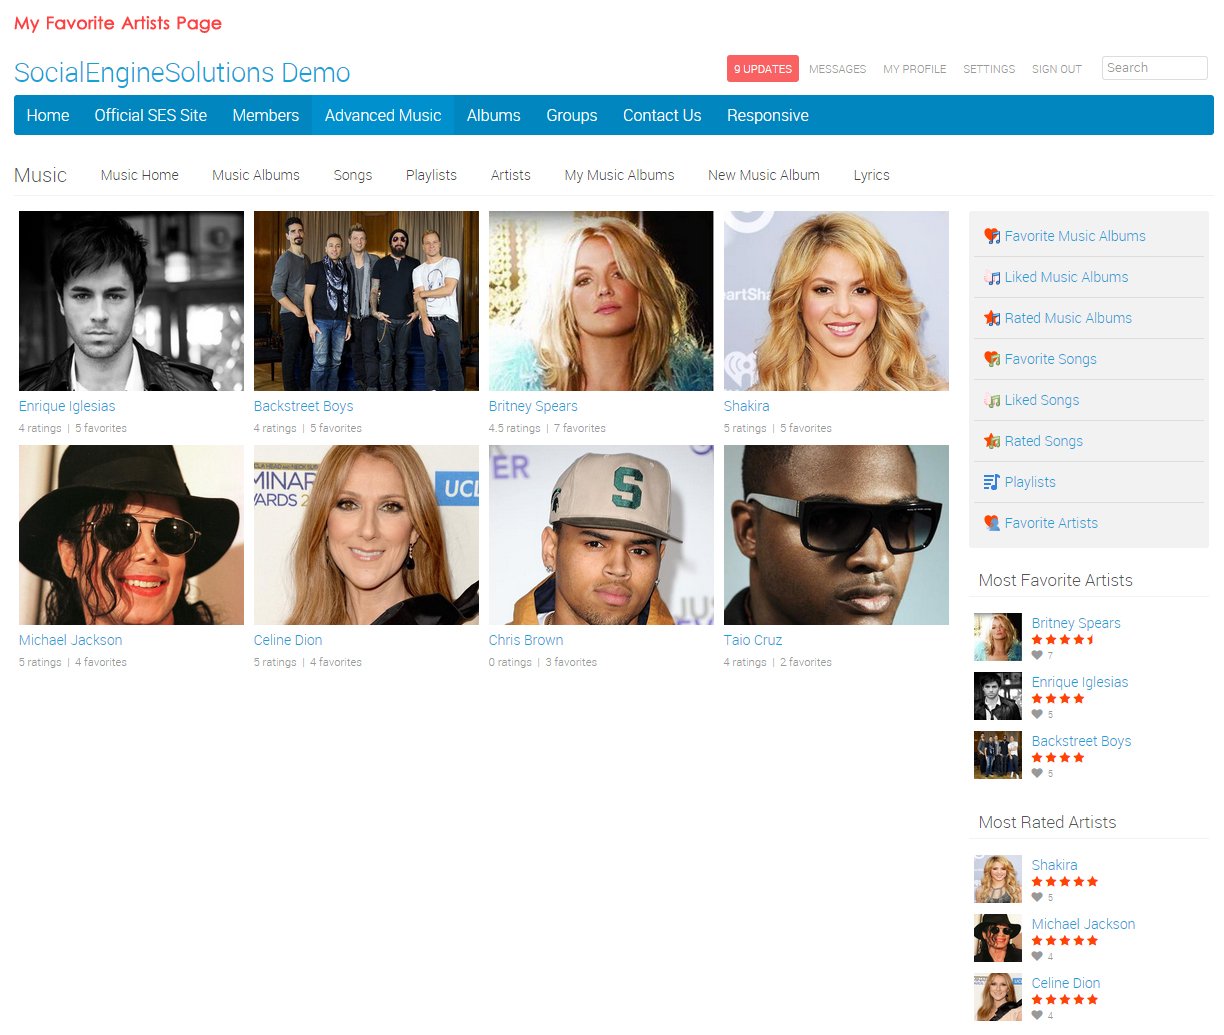Select the Taio Cruz artist thumbnail
Image resolution: width=1224 pixels, height=1035 pixels.
pos(836,535)
